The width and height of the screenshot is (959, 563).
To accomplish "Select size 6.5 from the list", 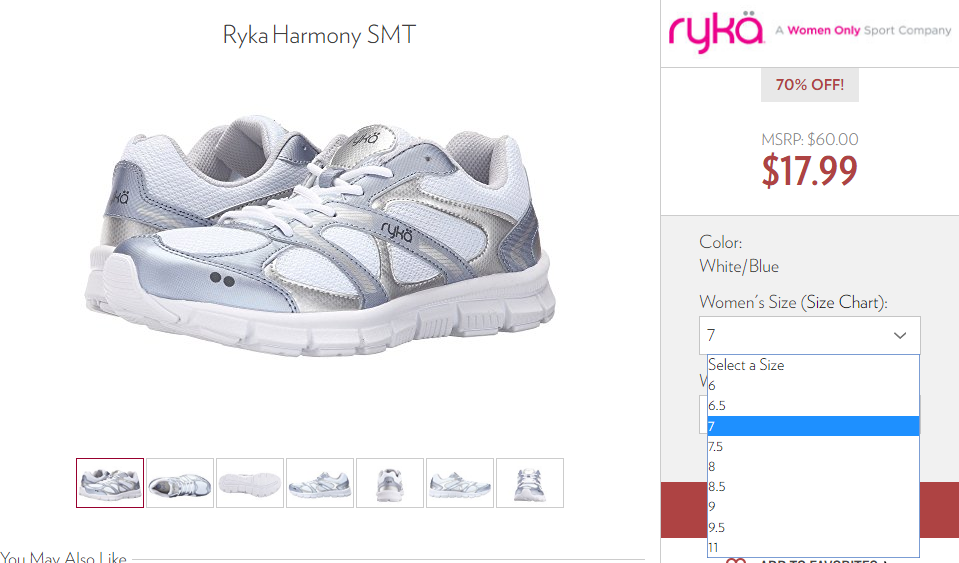I will (x=813, y=406).
